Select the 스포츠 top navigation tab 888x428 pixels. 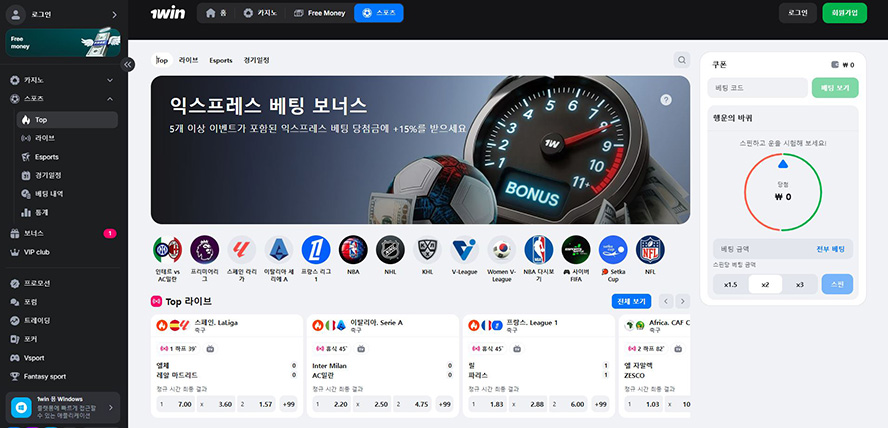pyautogui.click(x=378, y=12)
